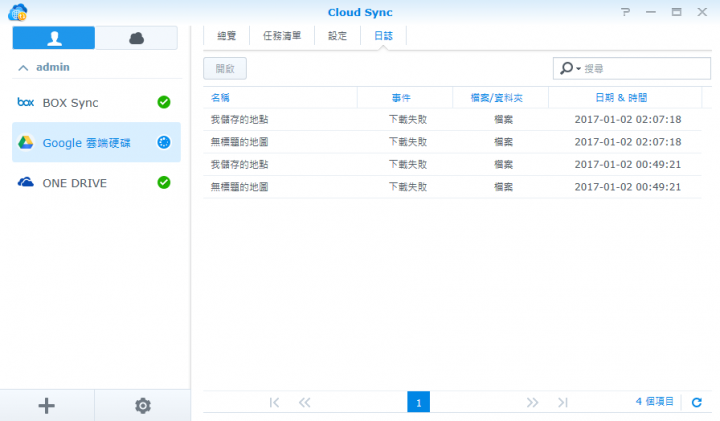Select the Google 雲端硬碟 connection

tap(96, 142)
